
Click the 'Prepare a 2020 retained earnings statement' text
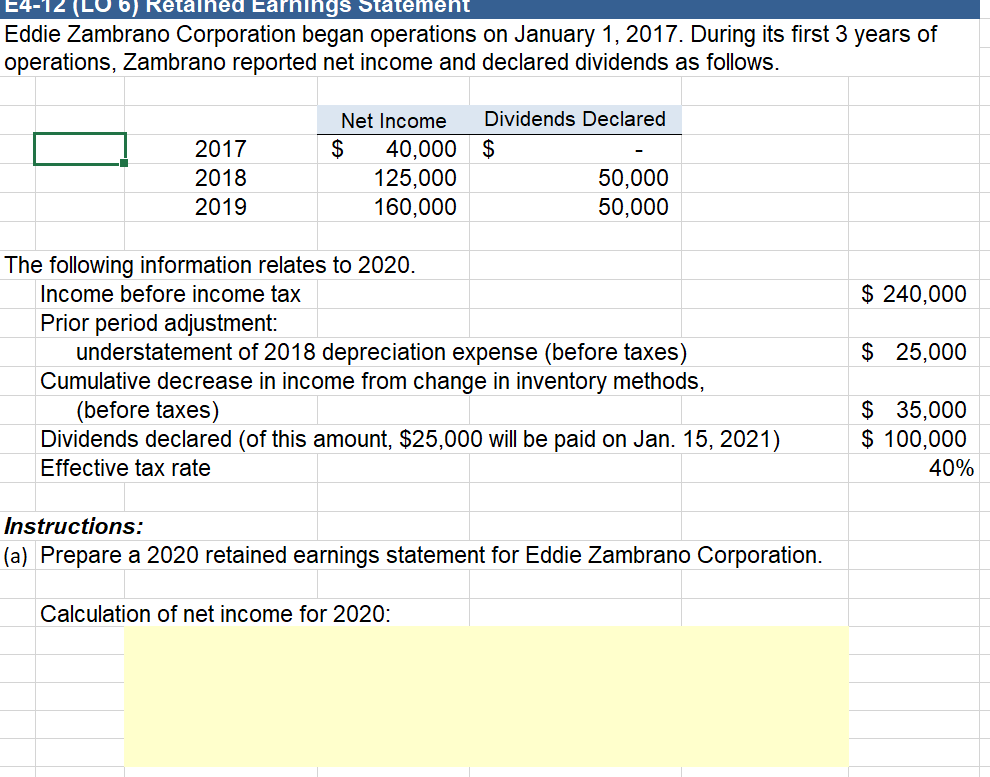pyautogui.click(x=431, y=555)
